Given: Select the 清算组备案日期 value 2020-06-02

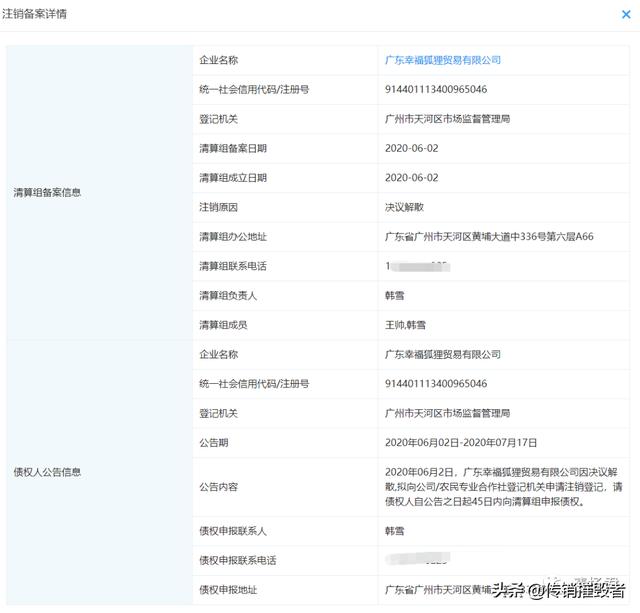Looking at the screenshot, I should [411, 148].
